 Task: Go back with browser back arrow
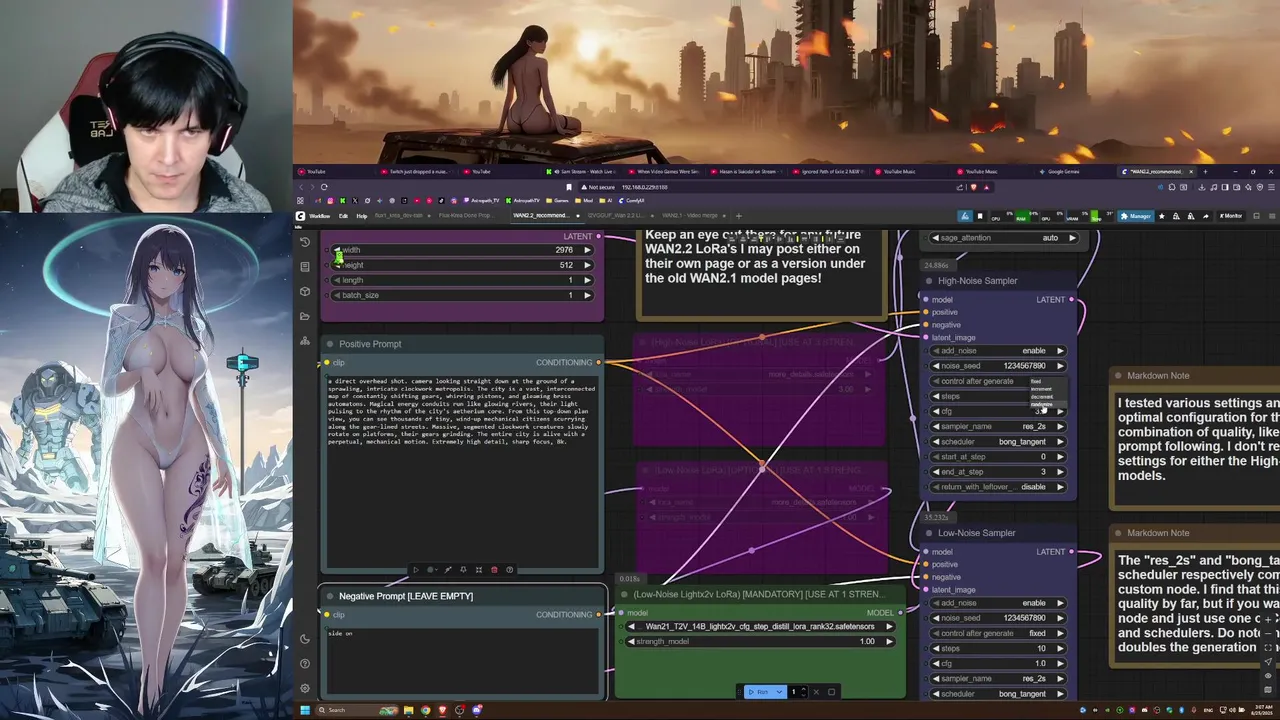[x=301, y=187]
